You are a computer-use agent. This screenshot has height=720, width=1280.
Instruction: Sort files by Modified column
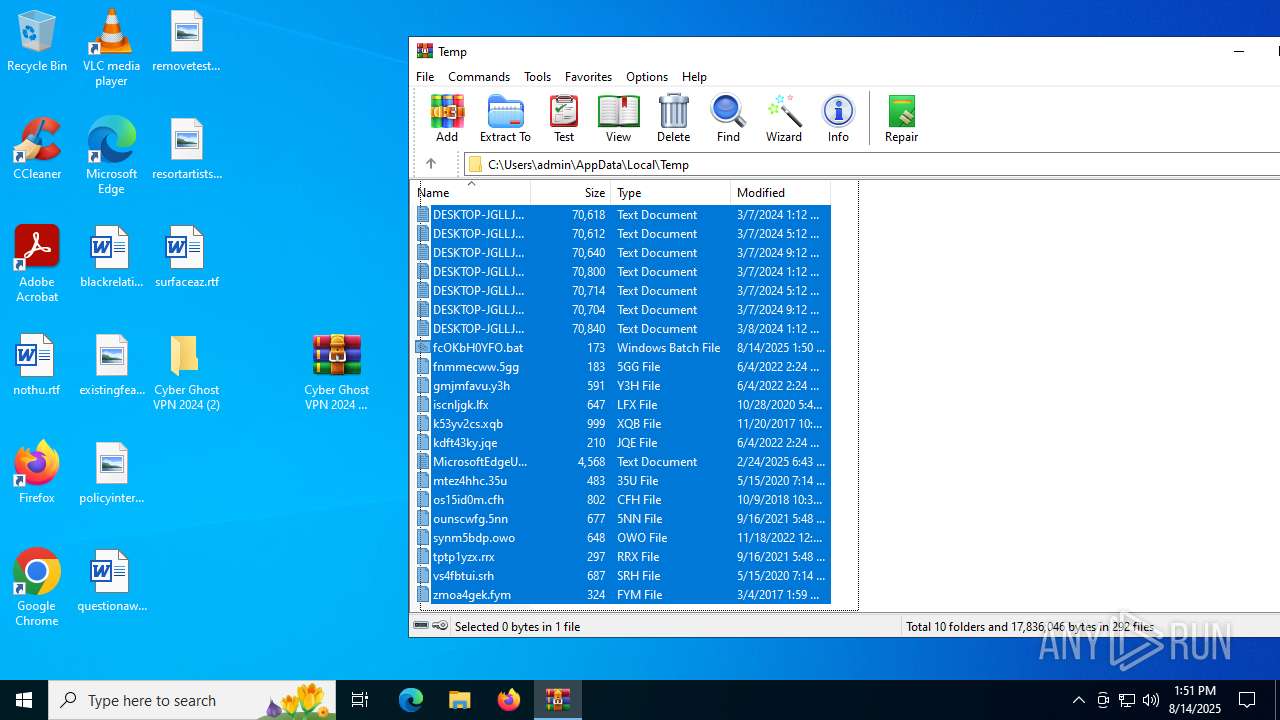(780, 192)
